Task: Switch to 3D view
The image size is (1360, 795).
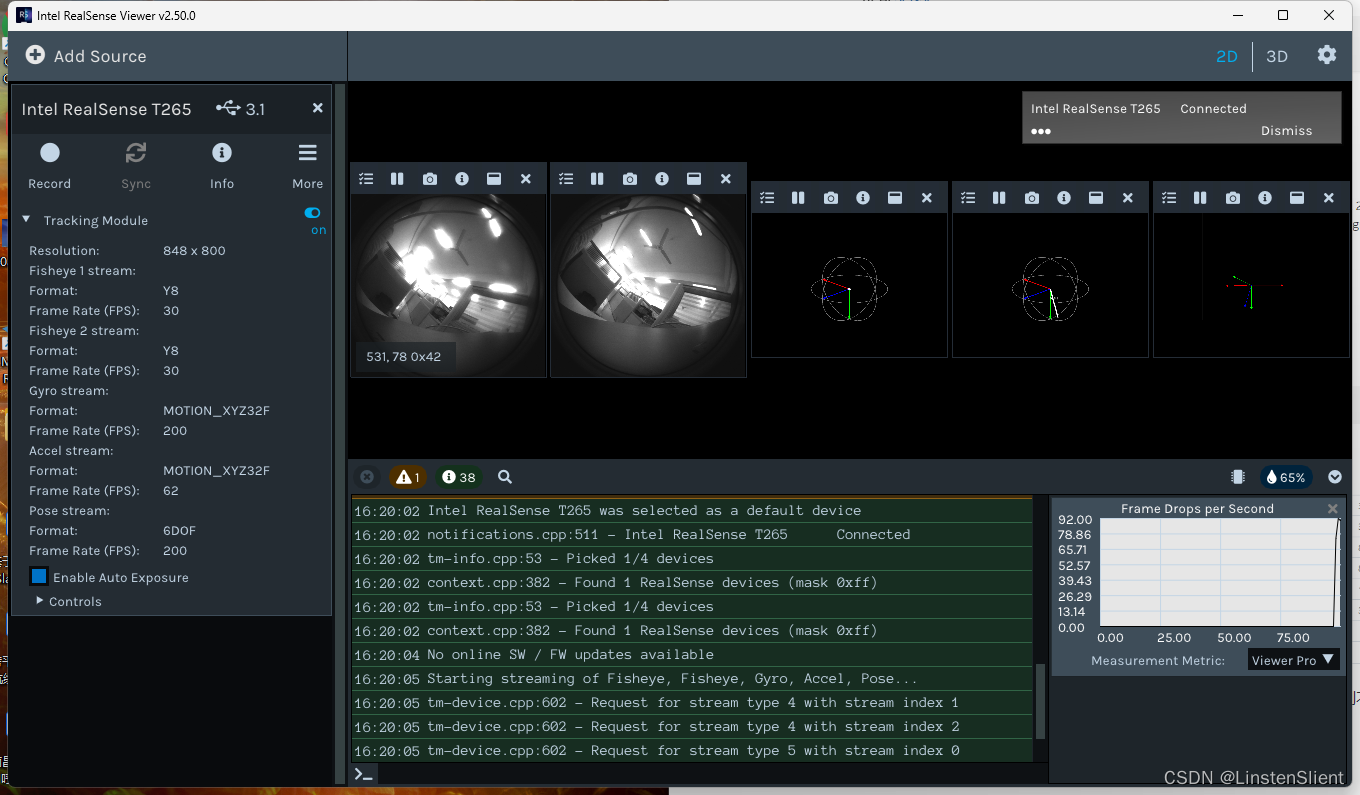Action: (1277, 56)
